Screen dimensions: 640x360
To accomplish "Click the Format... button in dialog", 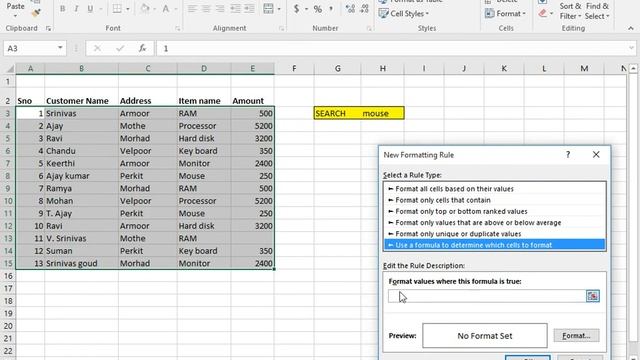I will (x=576, y=336).
